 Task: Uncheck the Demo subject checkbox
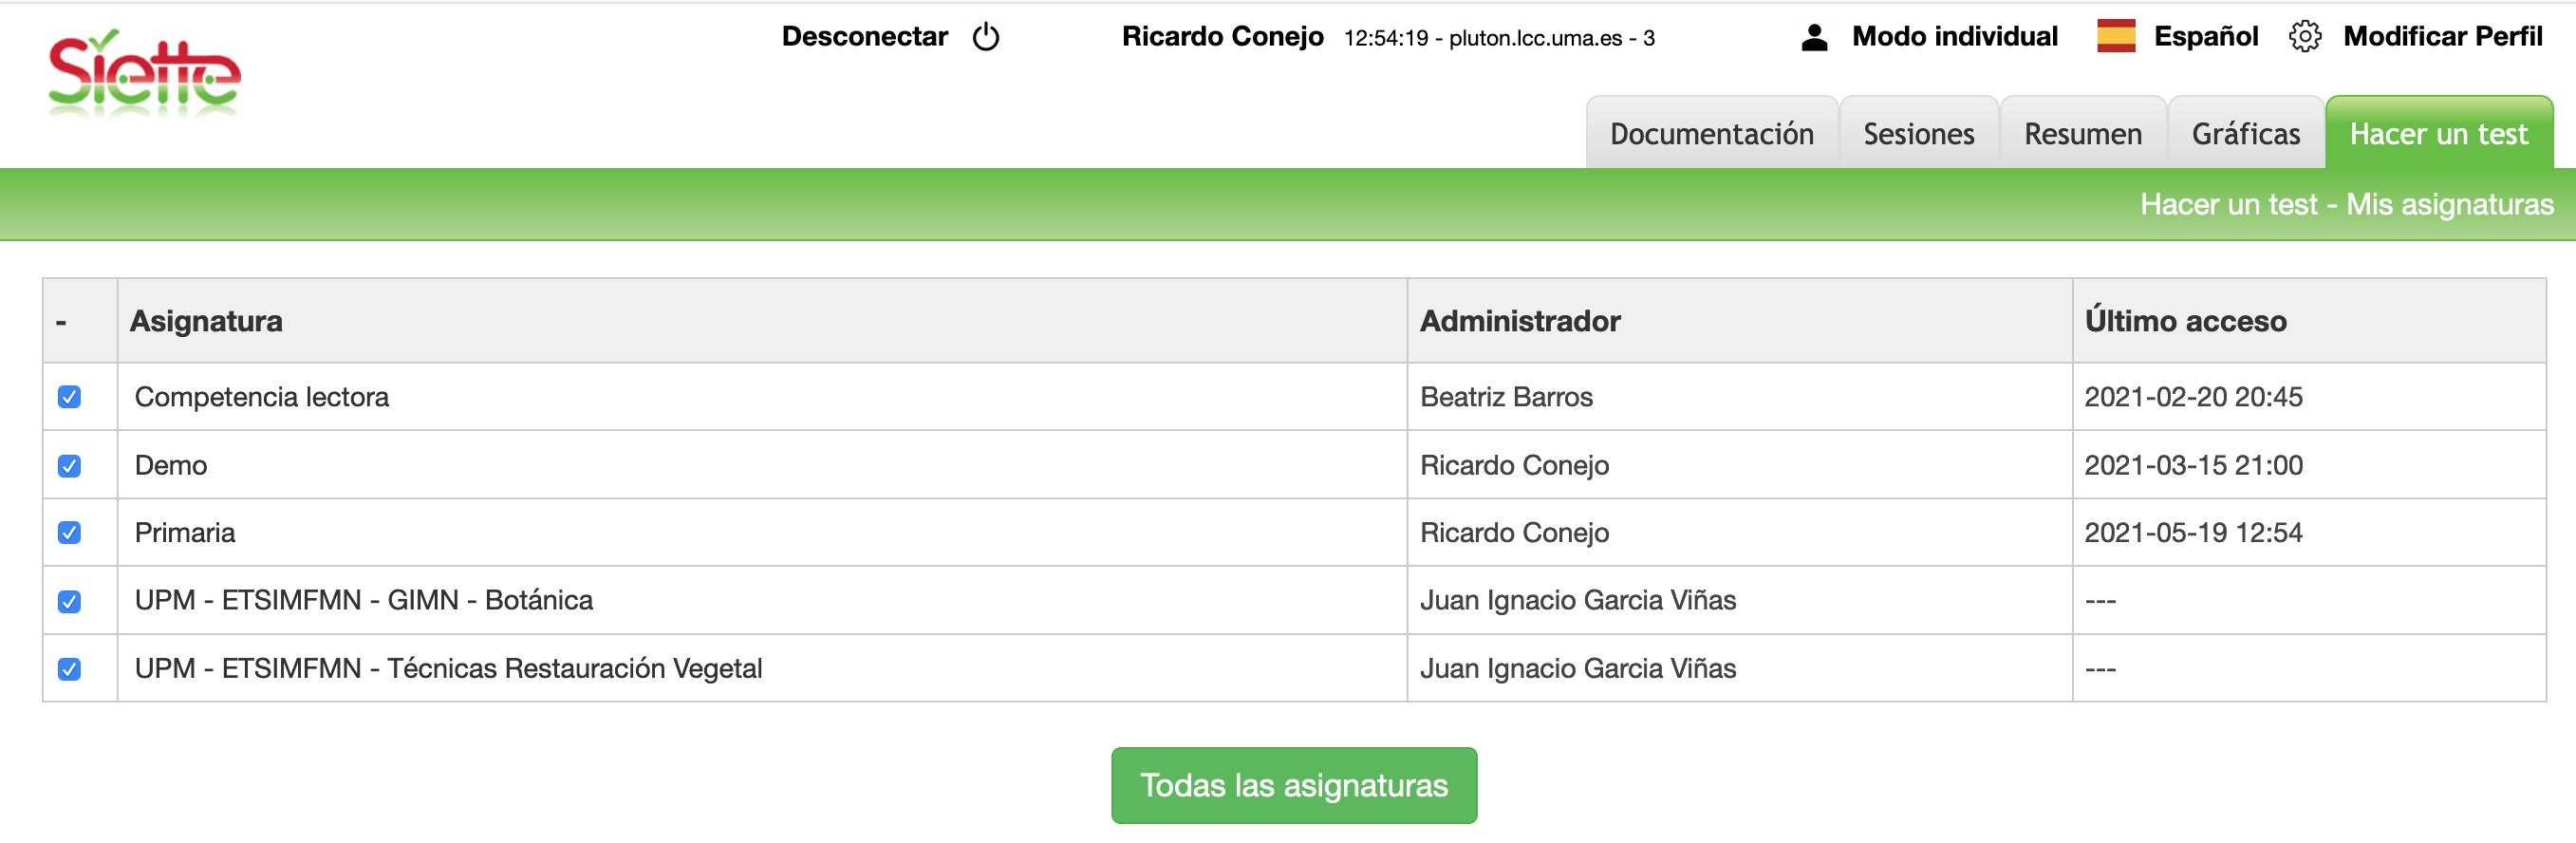[69, 466]
